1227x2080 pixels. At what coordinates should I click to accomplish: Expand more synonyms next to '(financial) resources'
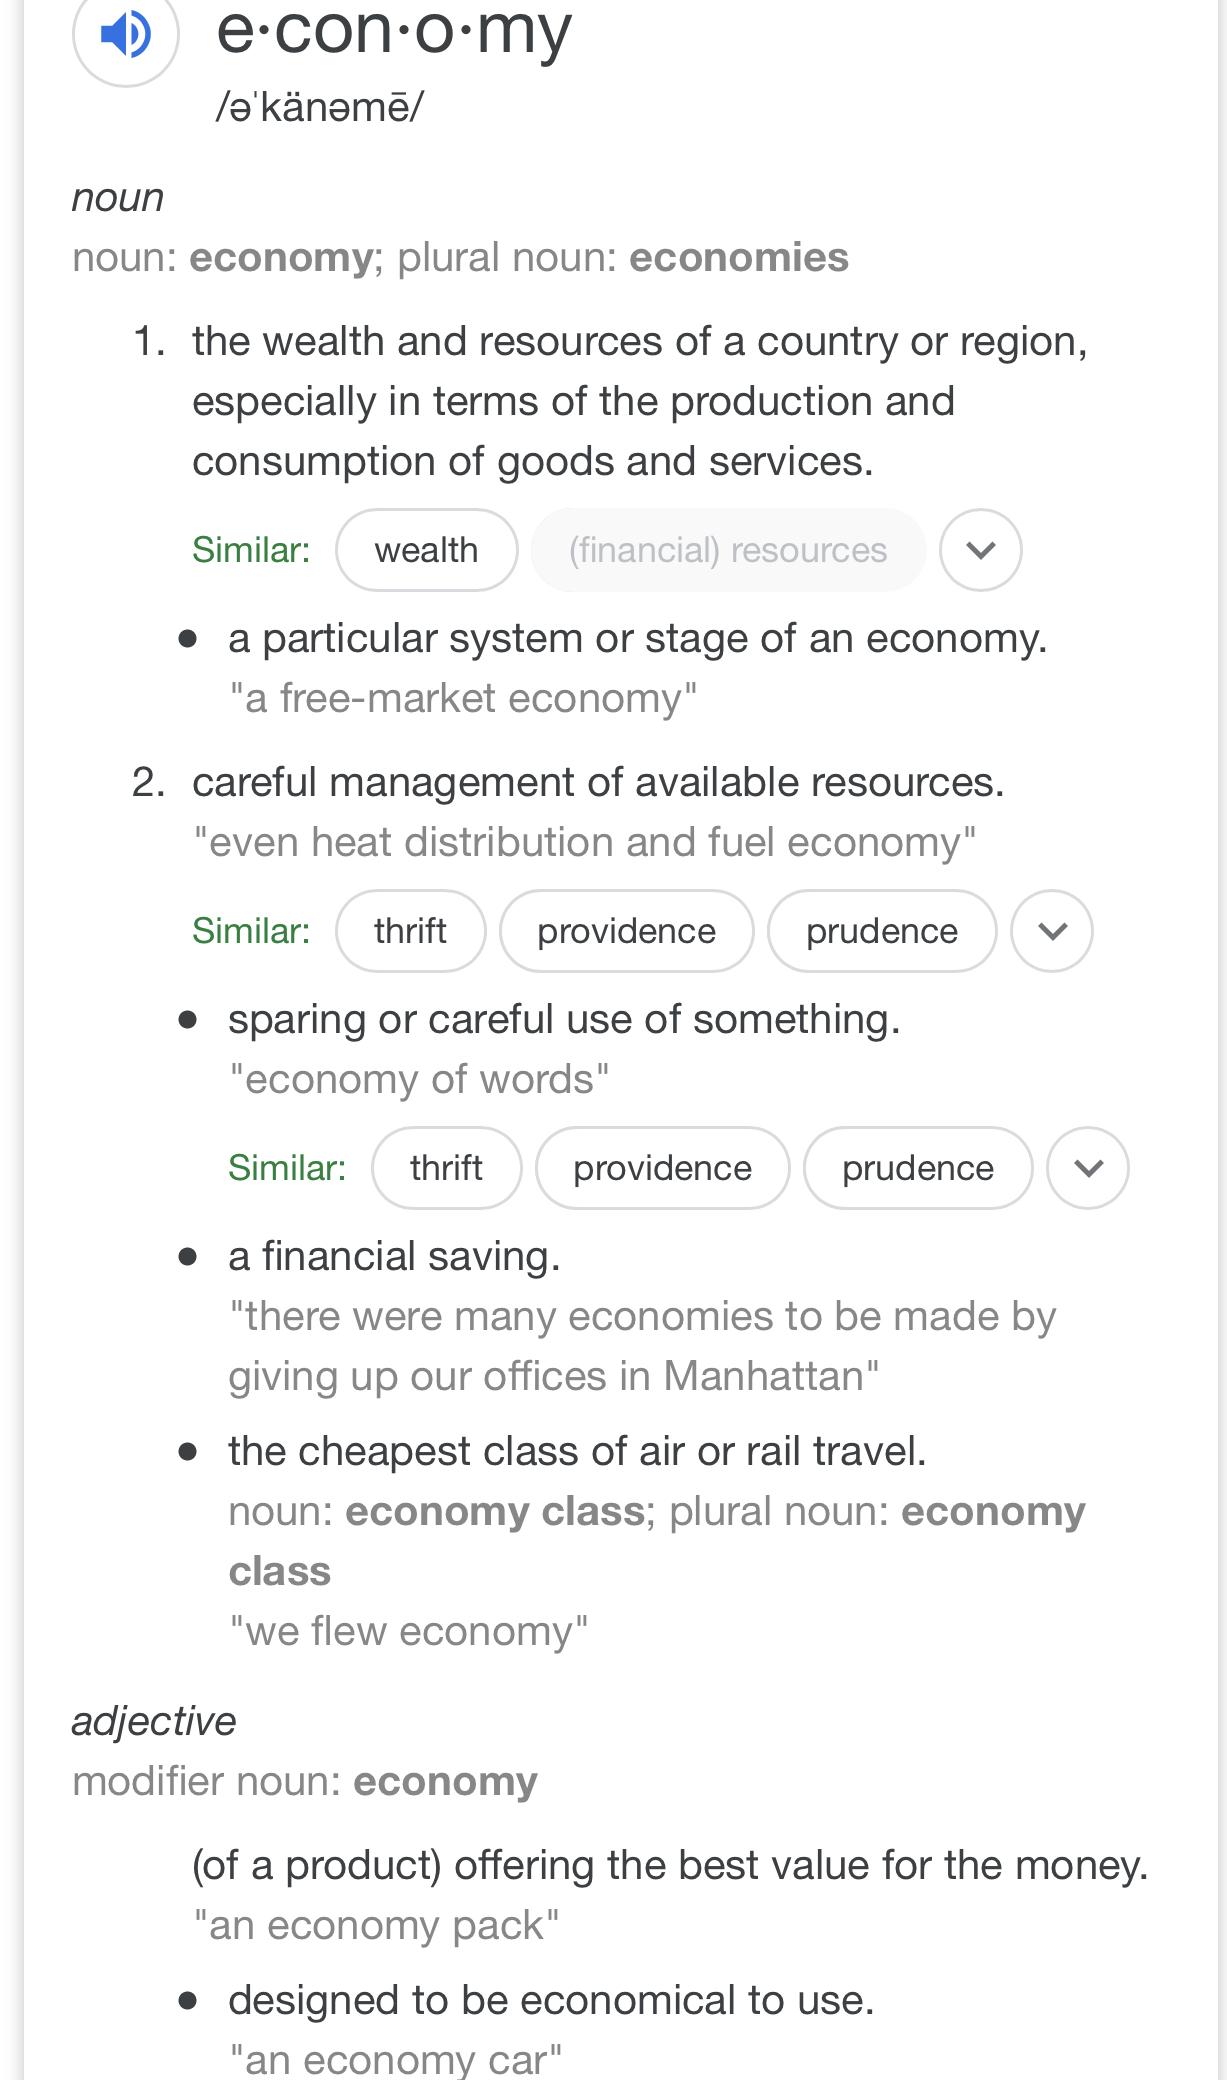980,550
